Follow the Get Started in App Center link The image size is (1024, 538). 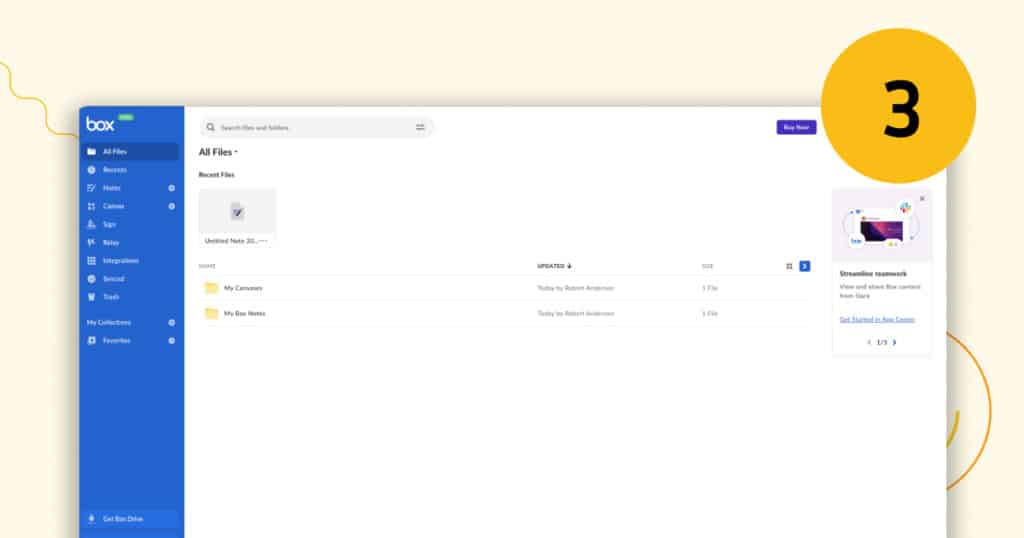877,319
